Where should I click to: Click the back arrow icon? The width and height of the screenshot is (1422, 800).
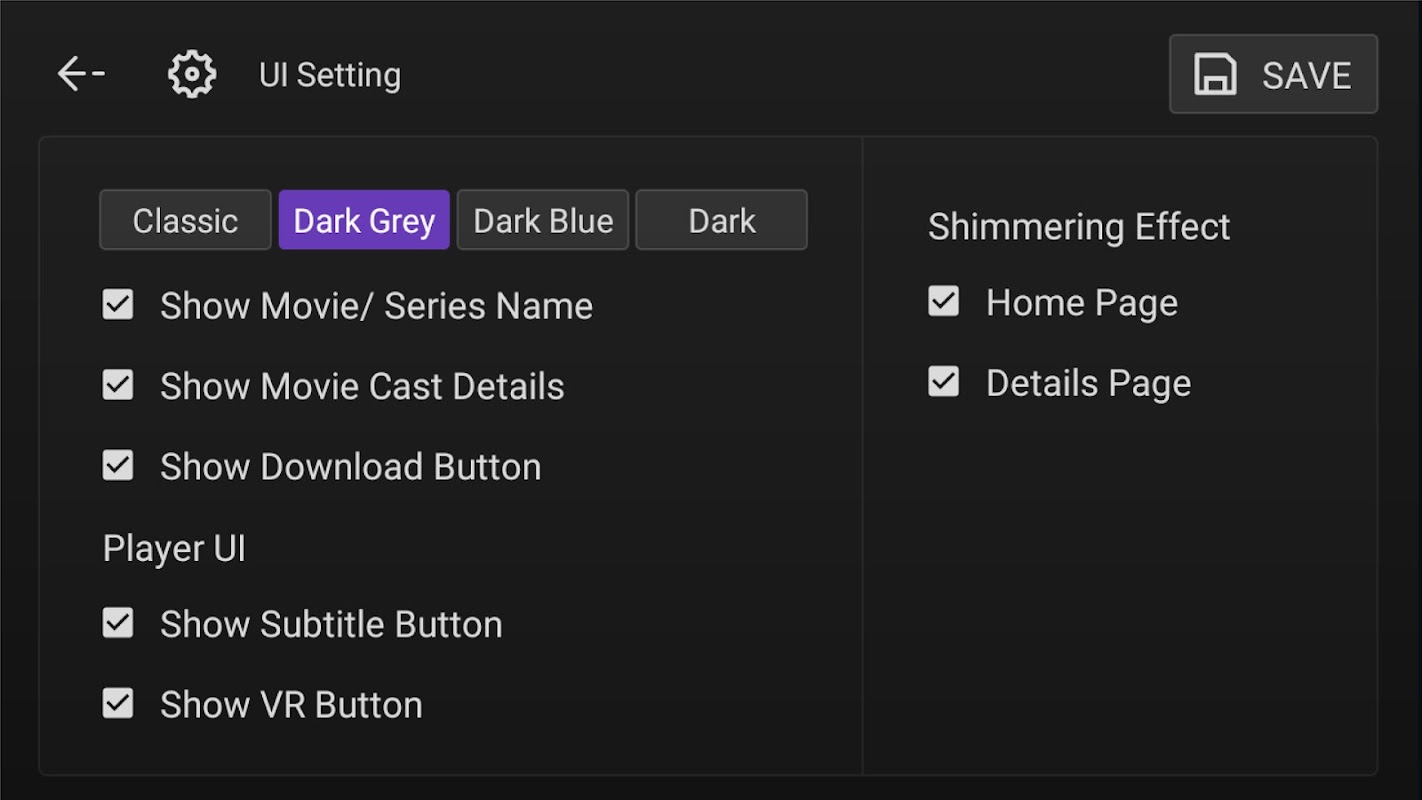tap(80, 74)
